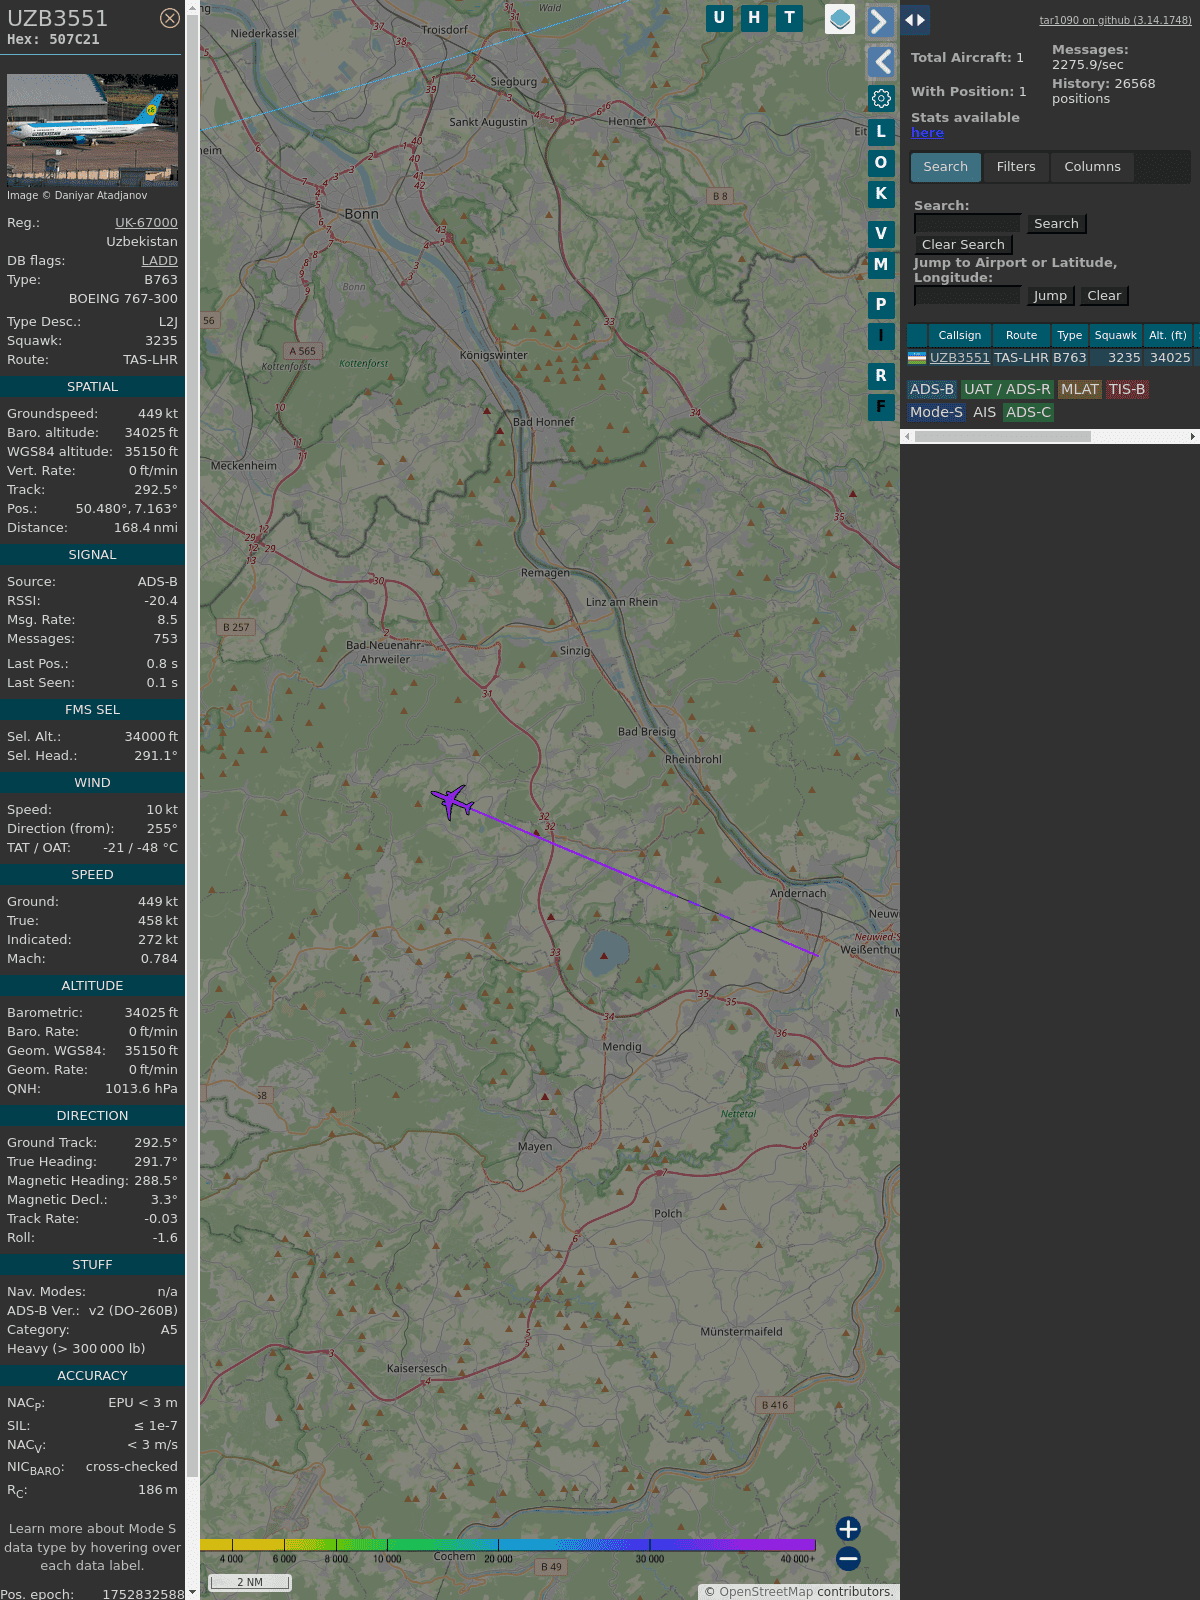The image size is (1200, 1600).
Task: Toggle the T map button
Action: pos(789,18)
